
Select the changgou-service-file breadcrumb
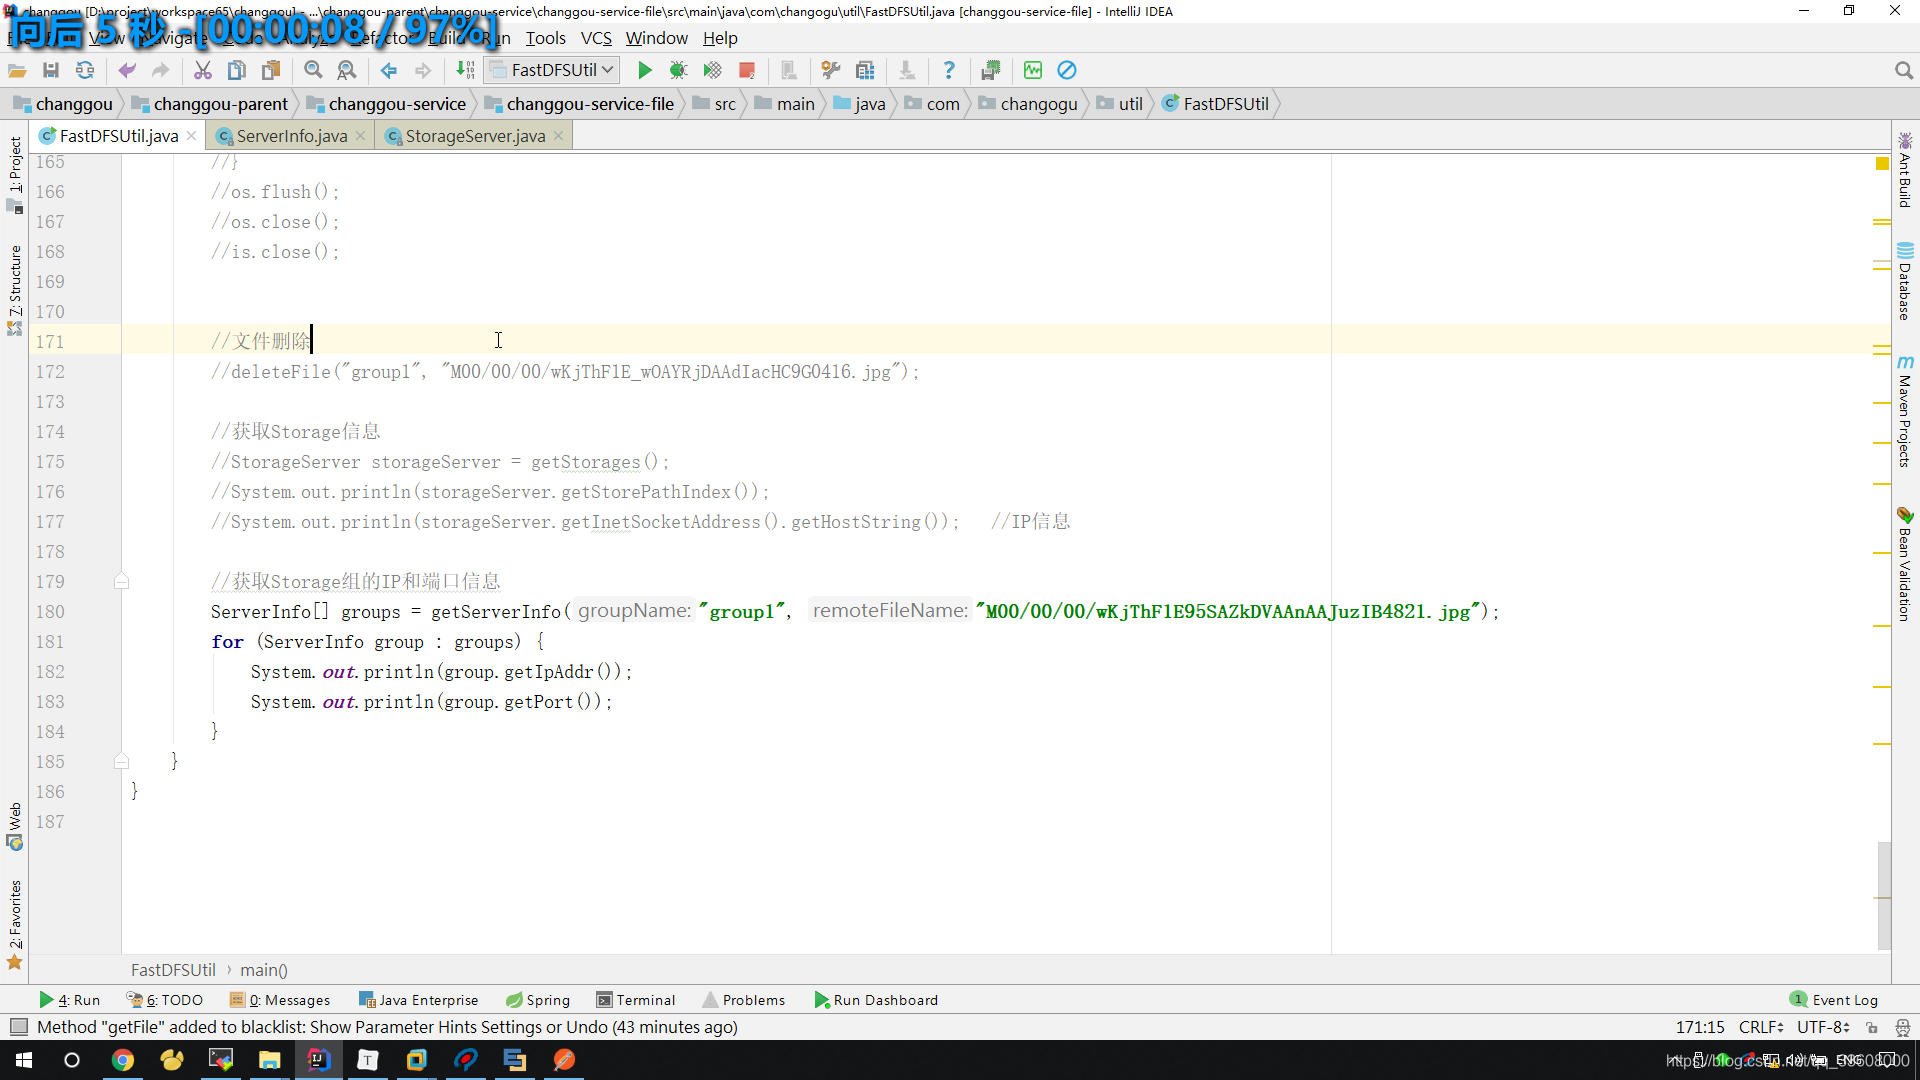(579, 104)
